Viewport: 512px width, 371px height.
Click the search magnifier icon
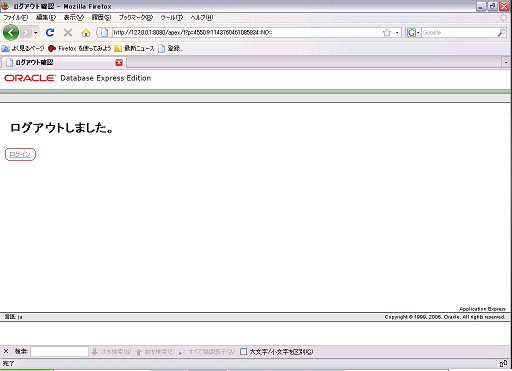pyautogui.click(x=501, y=32)
